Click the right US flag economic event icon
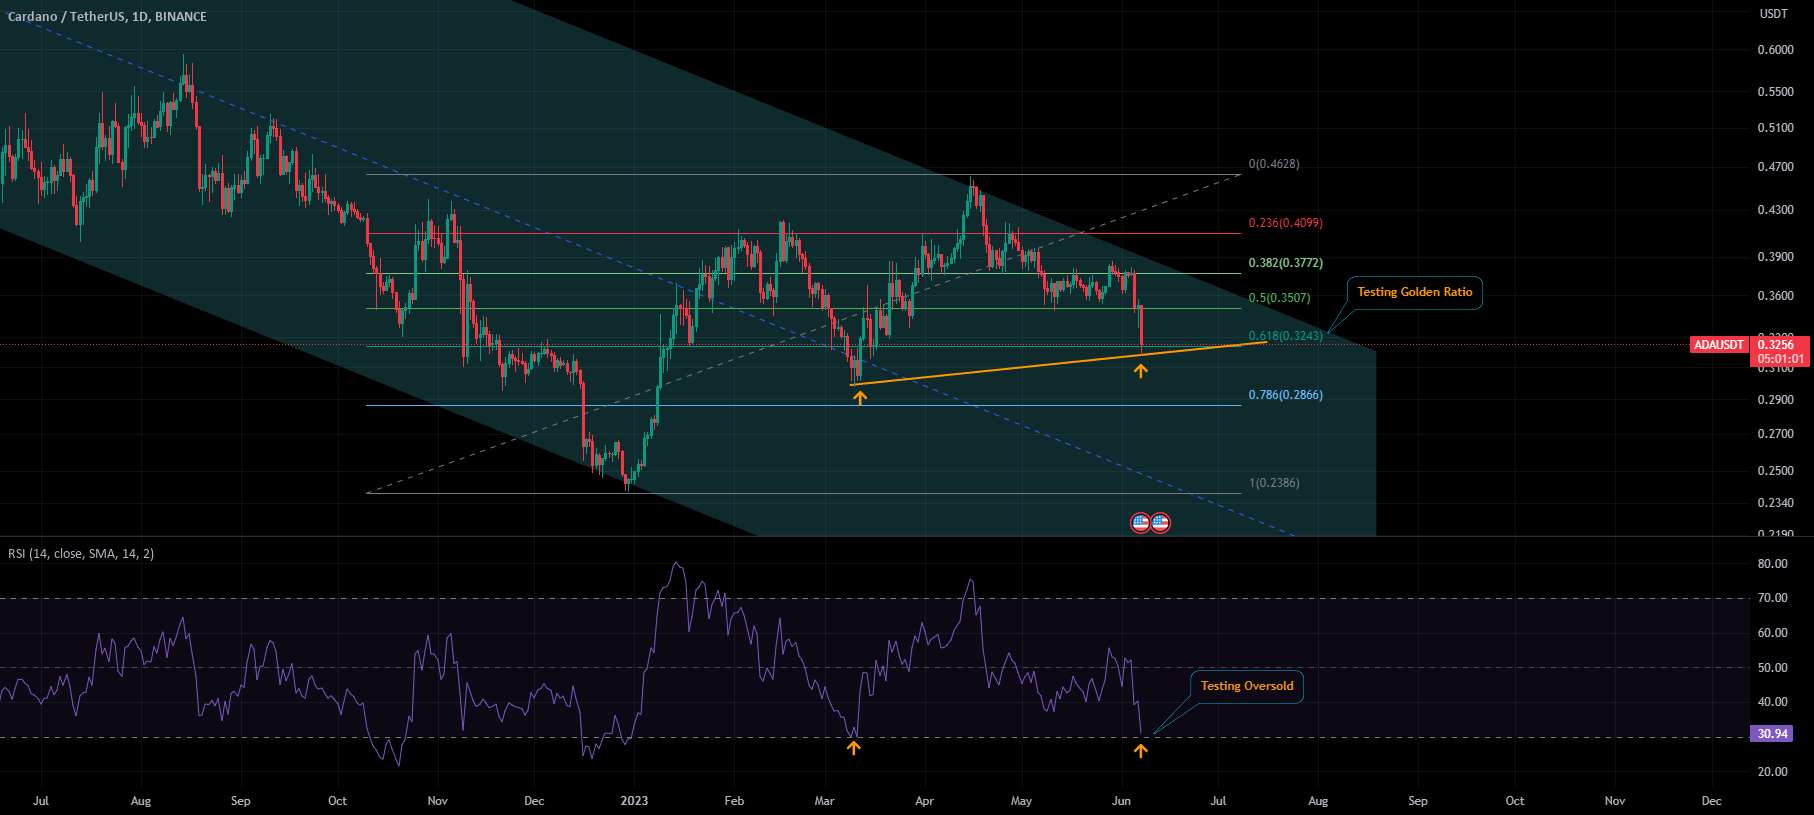The height and width of the screenshot is (815, 1814). [x=1160, y=522]
